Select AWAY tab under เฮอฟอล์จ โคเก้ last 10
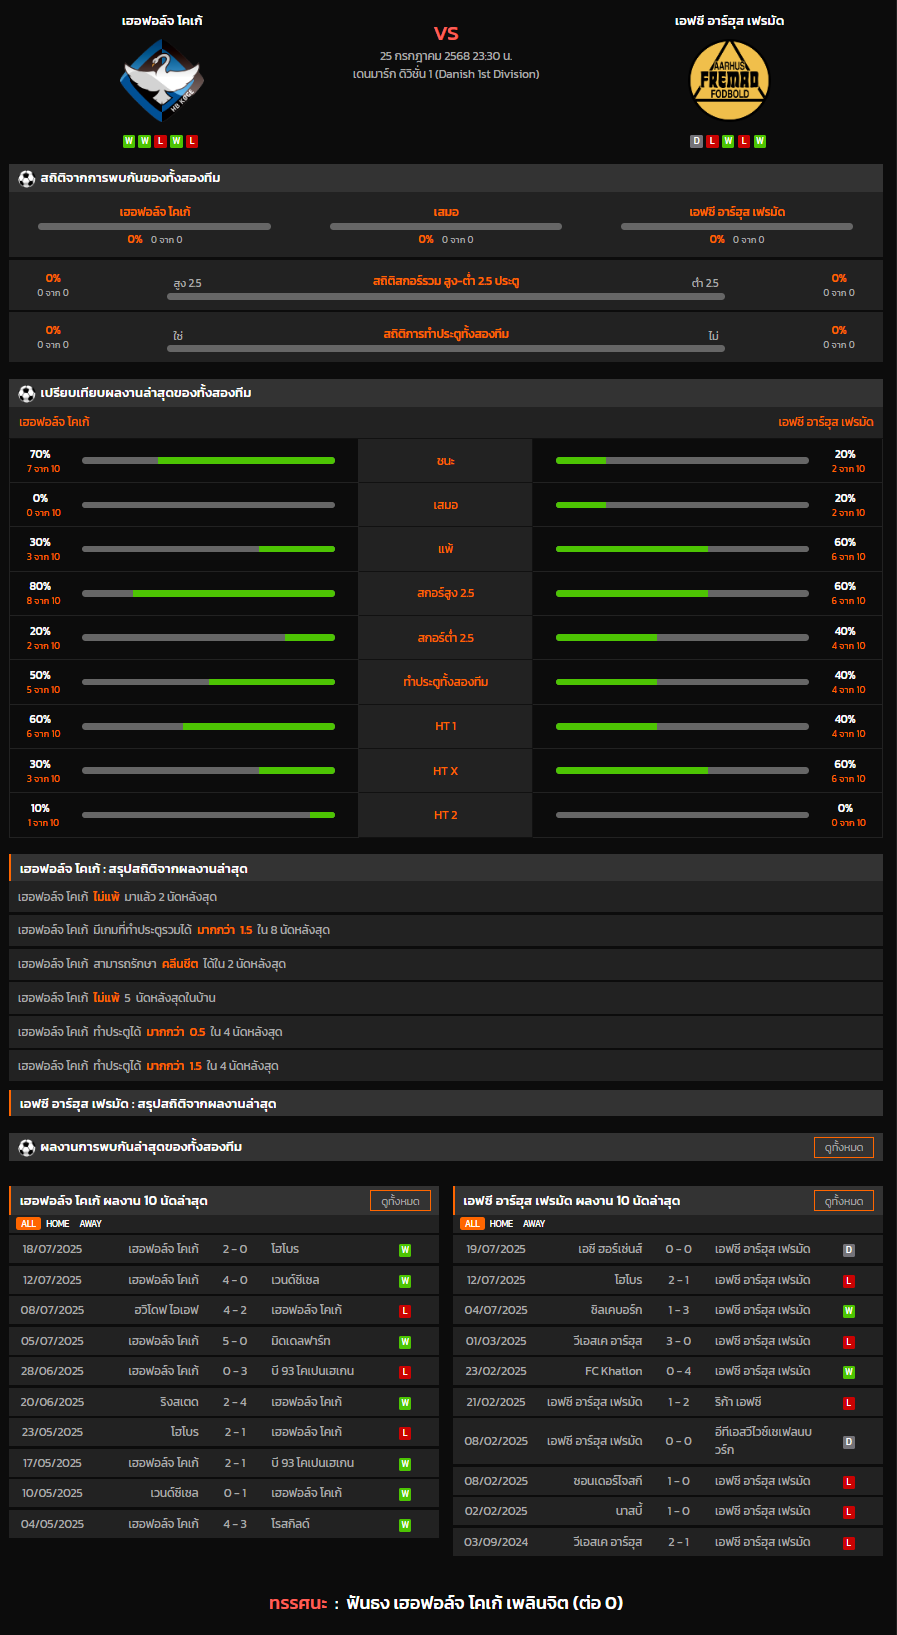Image resolution: width=897 pixels, height=1635 pixels. coord(91,1224)
